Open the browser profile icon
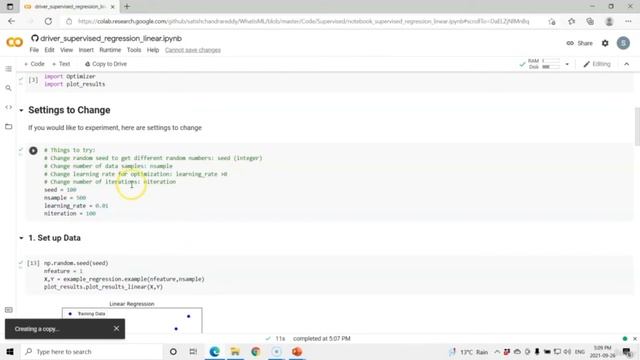640x360 pixels. tap(609, 21)
